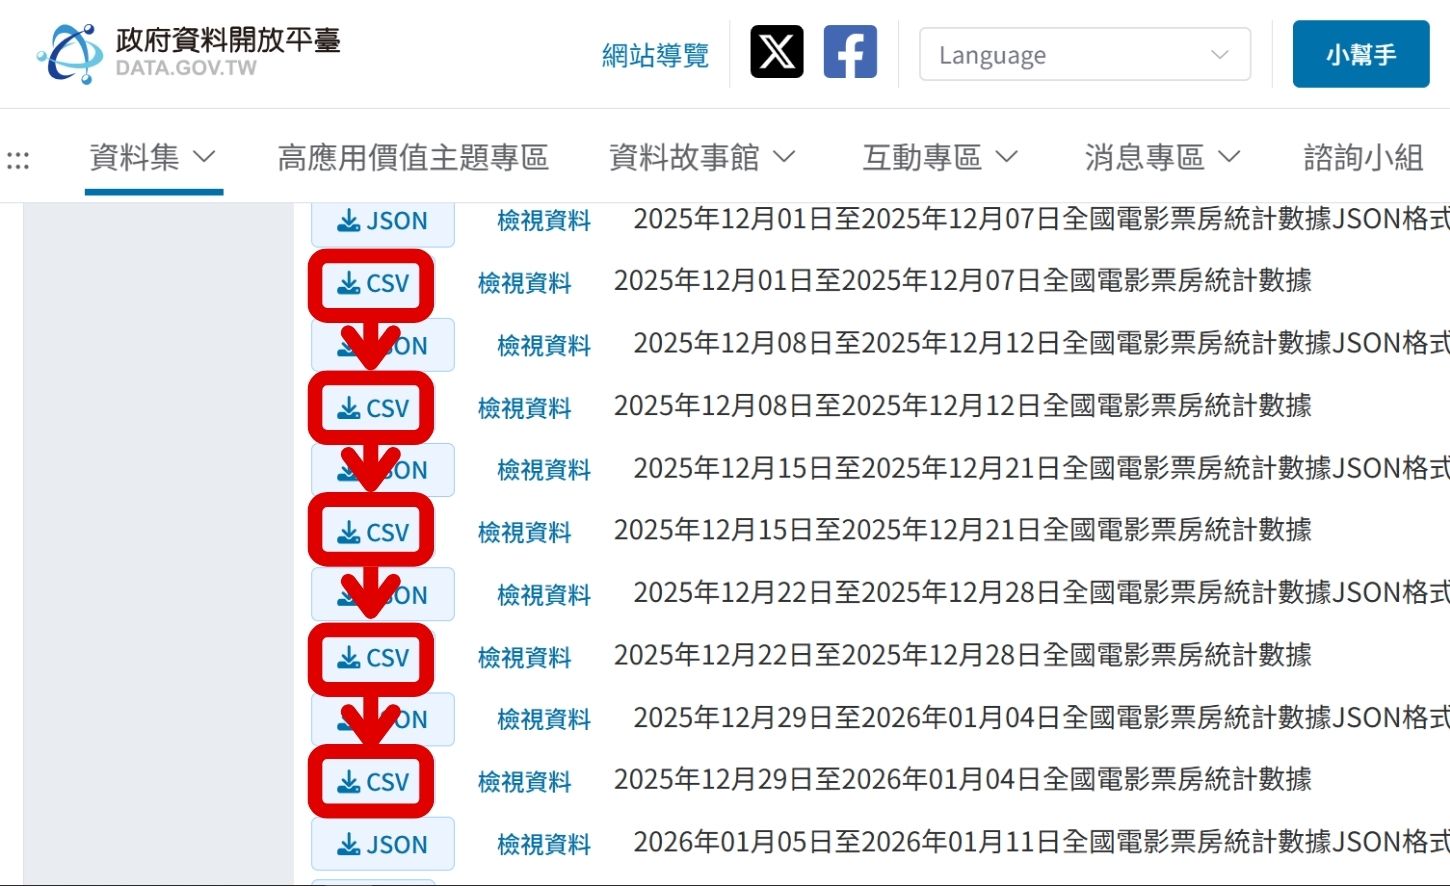Click the 小幫手 helper button
Image resolution: width=1450 pixels, height=890 pixels.
(x=1361, y=54)
